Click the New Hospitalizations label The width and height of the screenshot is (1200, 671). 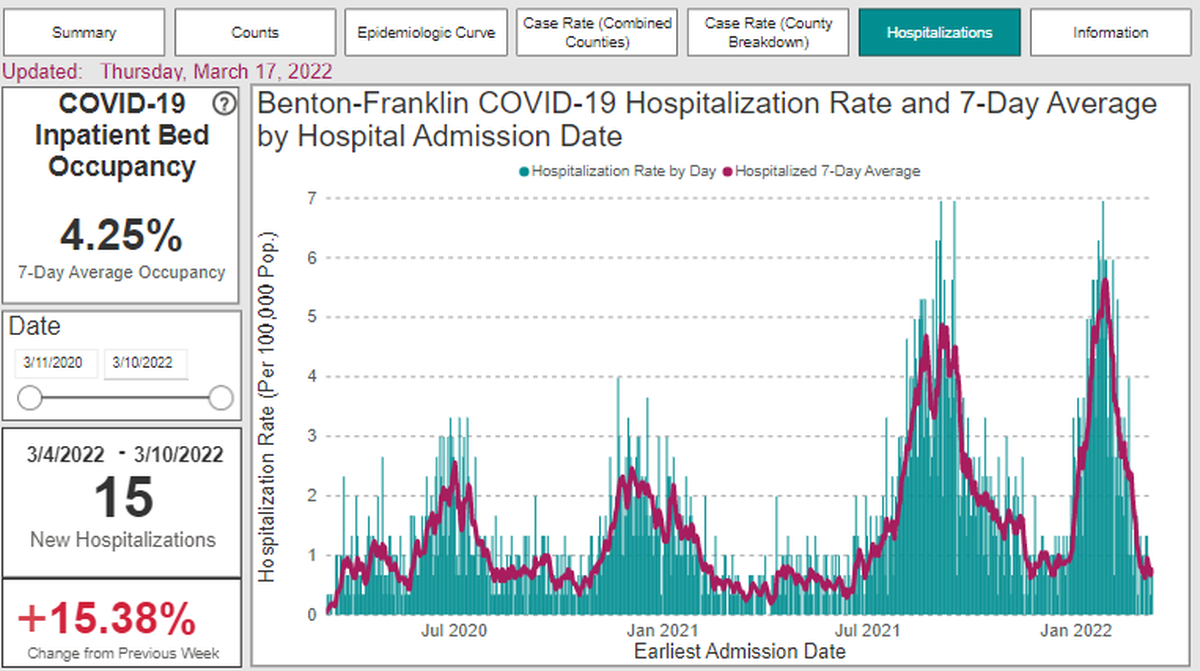click(123, 540)
